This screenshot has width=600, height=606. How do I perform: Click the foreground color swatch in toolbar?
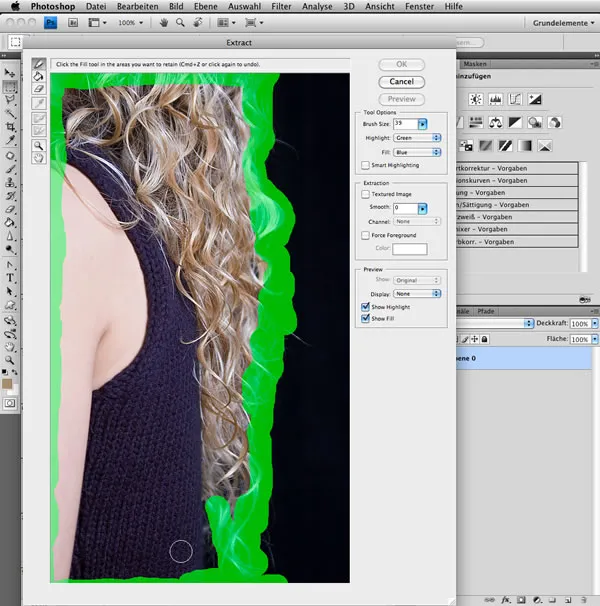coord(8,383)
